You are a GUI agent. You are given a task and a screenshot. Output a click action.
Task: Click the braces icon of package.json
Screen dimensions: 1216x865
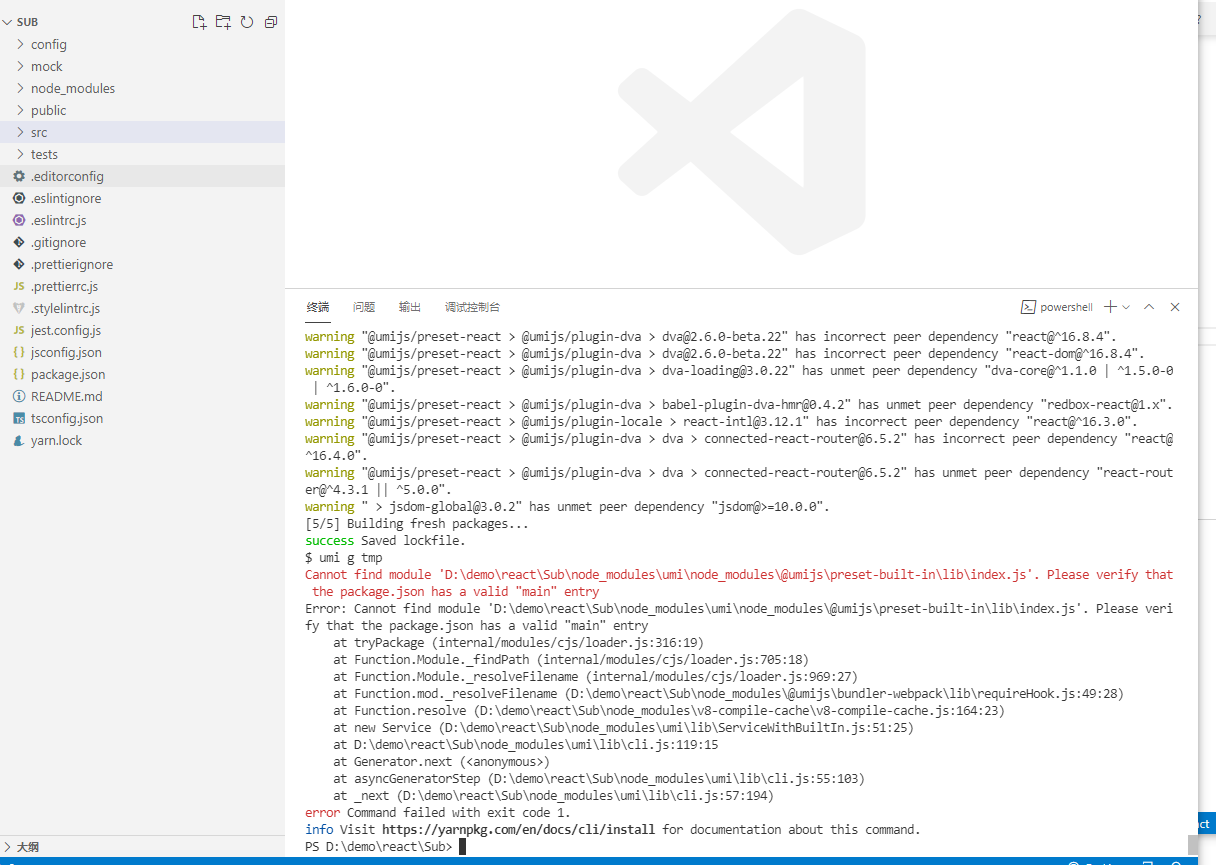coord(19,374)
